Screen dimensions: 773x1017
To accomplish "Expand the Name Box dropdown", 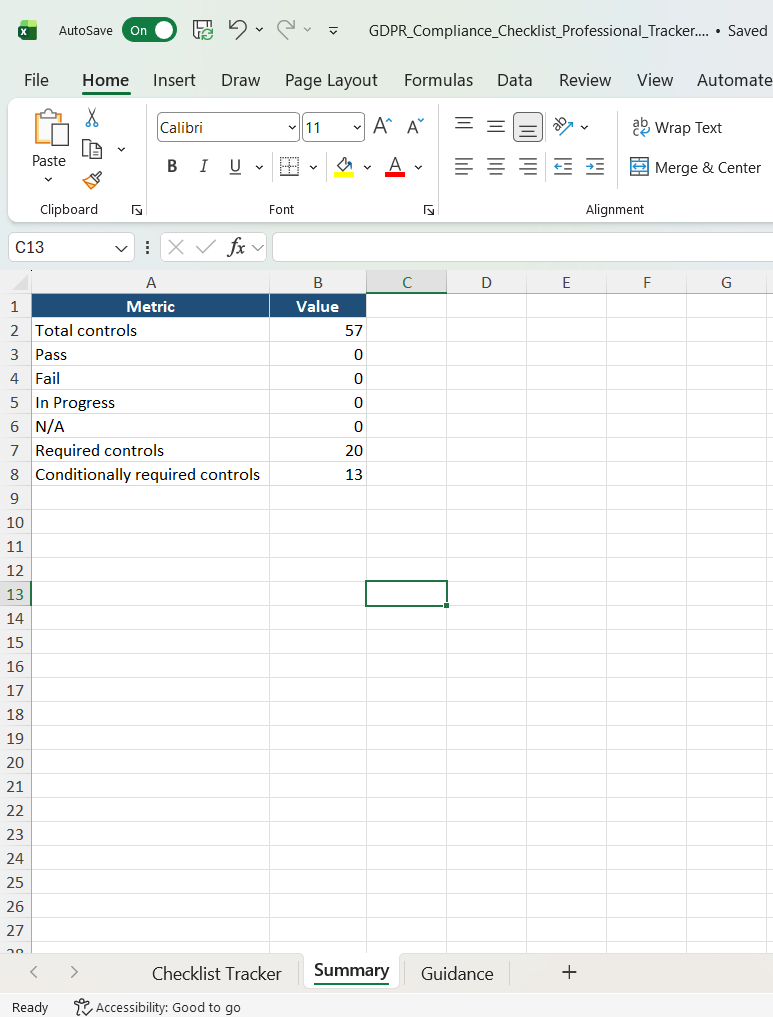I will (x=121, y=248).
